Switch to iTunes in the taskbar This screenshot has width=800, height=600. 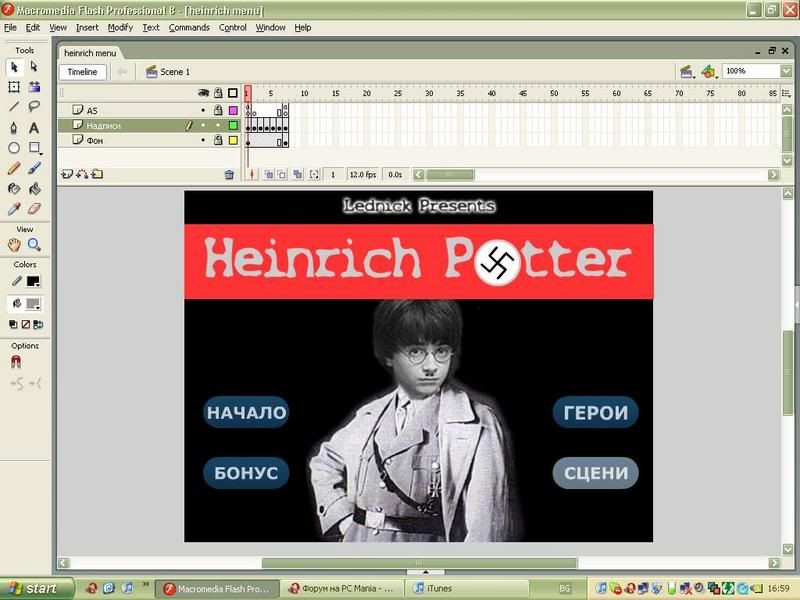pos(466,589)
